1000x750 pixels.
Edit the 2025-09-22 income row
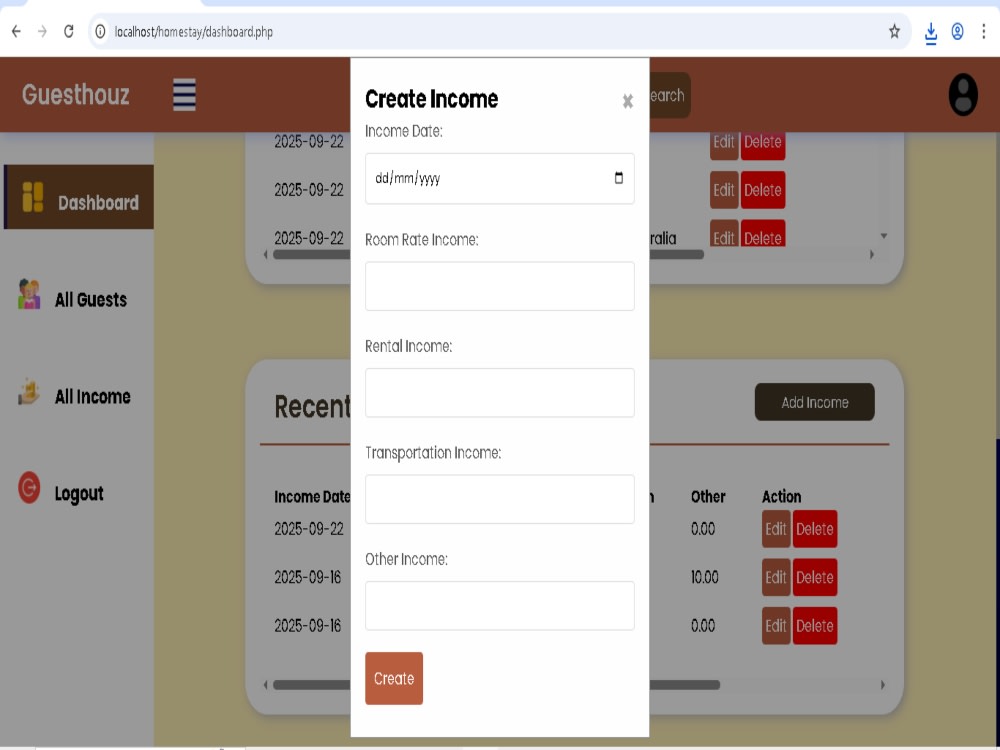776,529
